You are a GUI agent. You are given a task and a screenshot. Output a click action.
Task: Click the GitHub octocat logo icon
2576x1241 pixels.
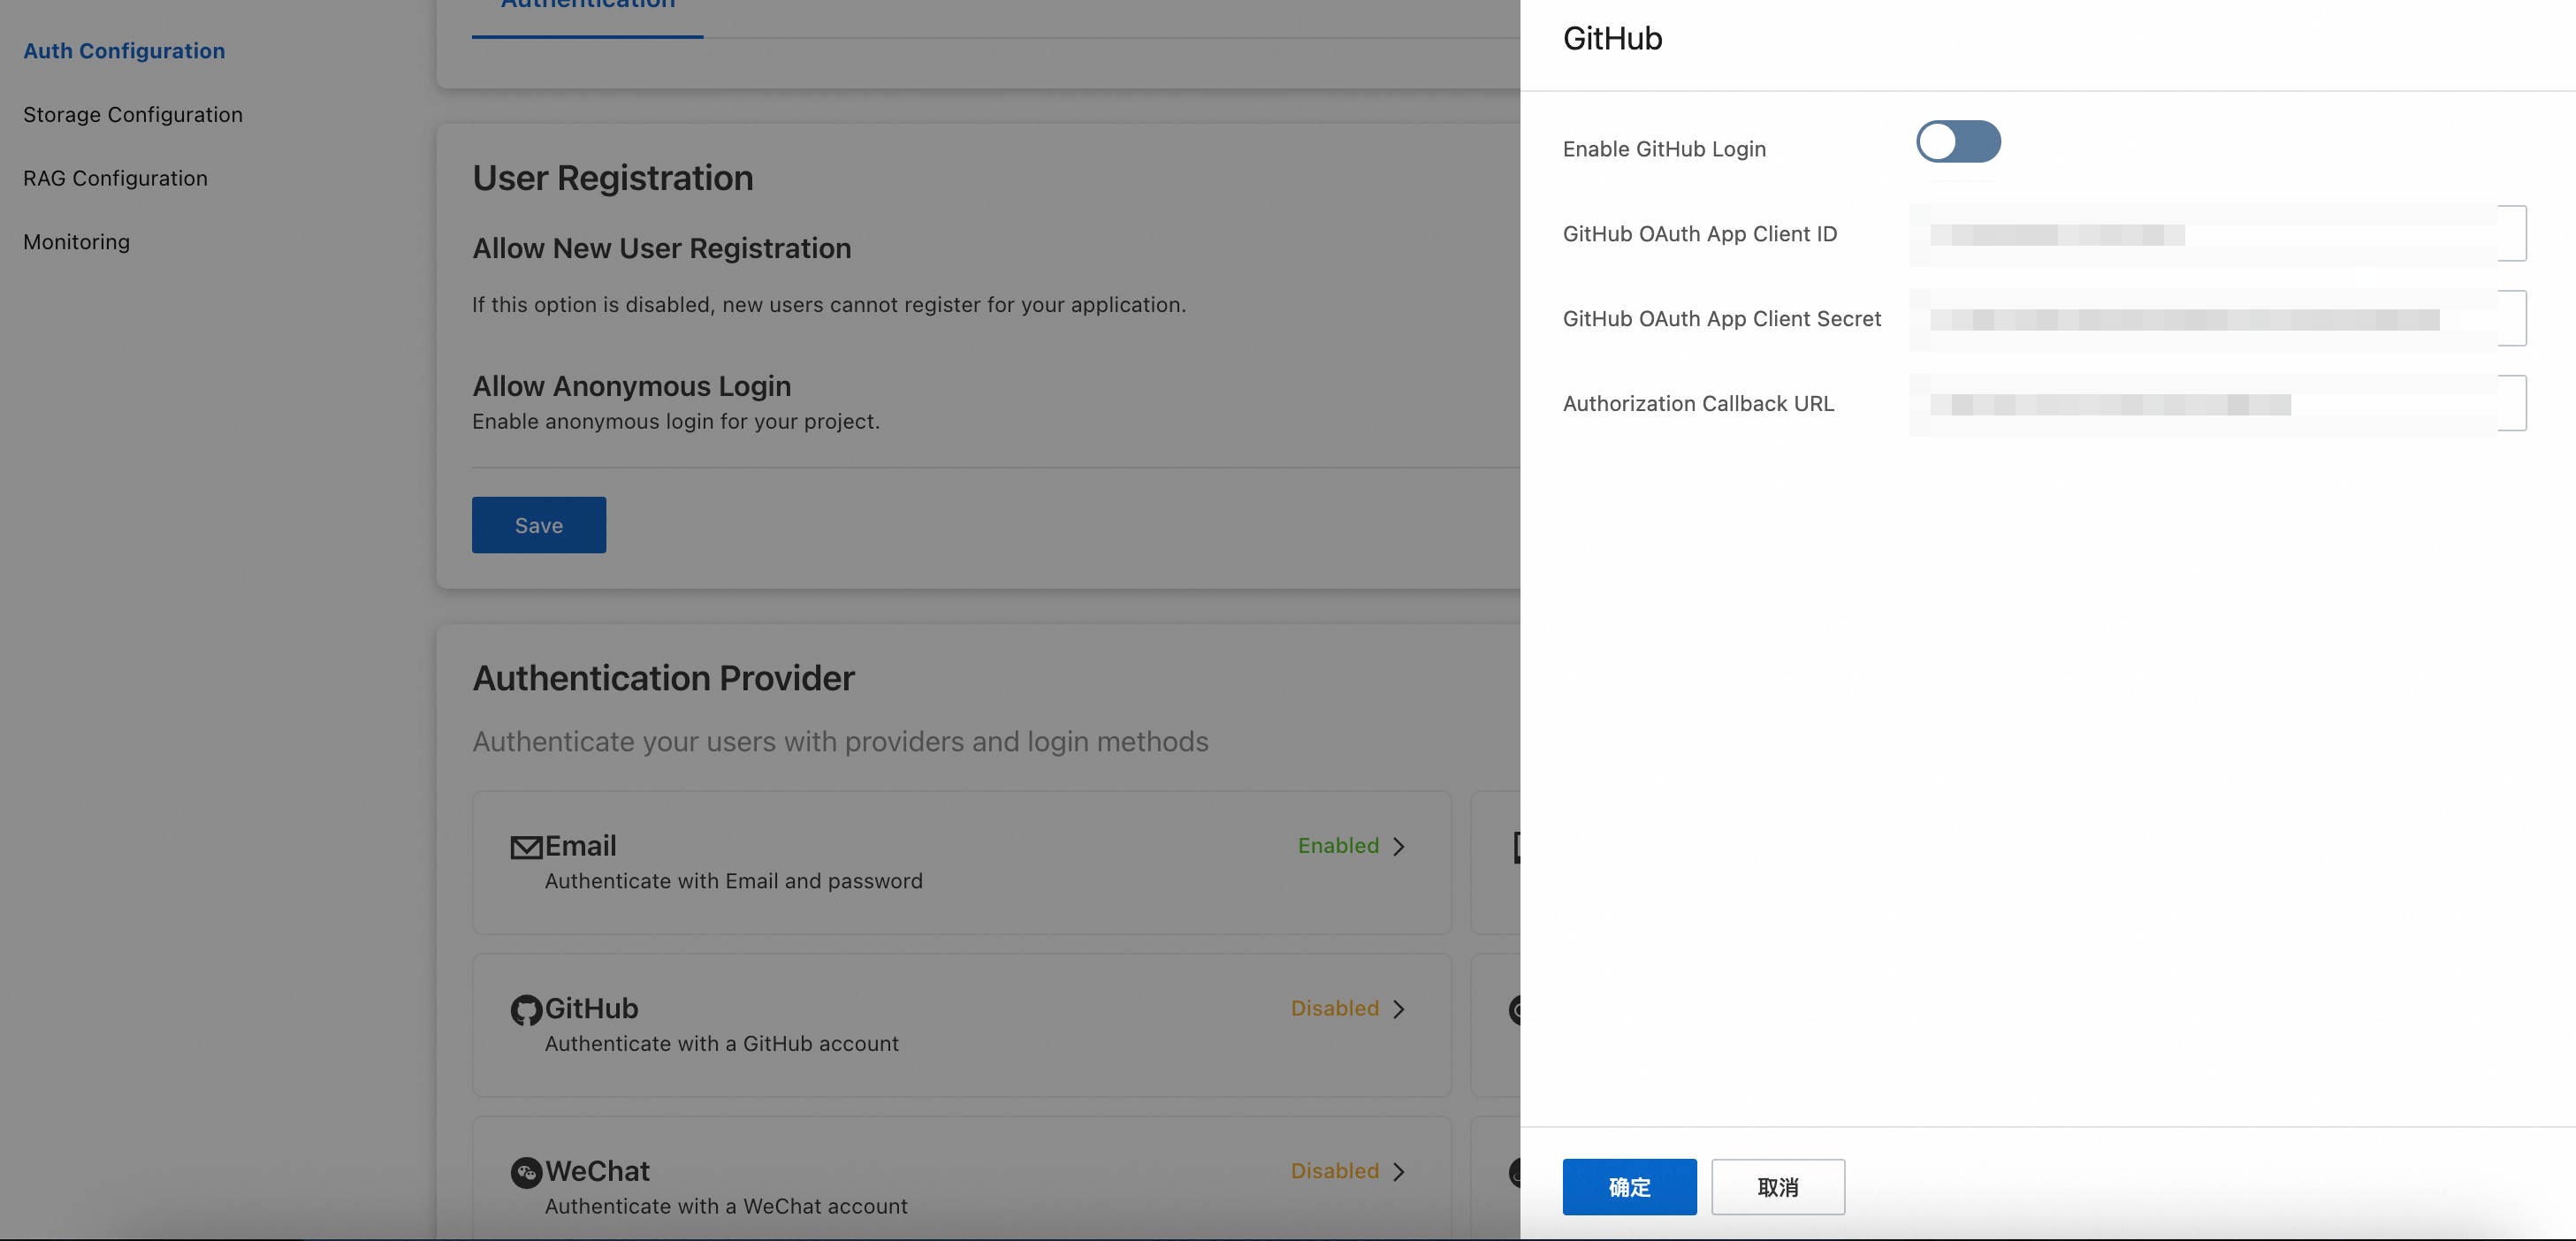click(526, 1010)
